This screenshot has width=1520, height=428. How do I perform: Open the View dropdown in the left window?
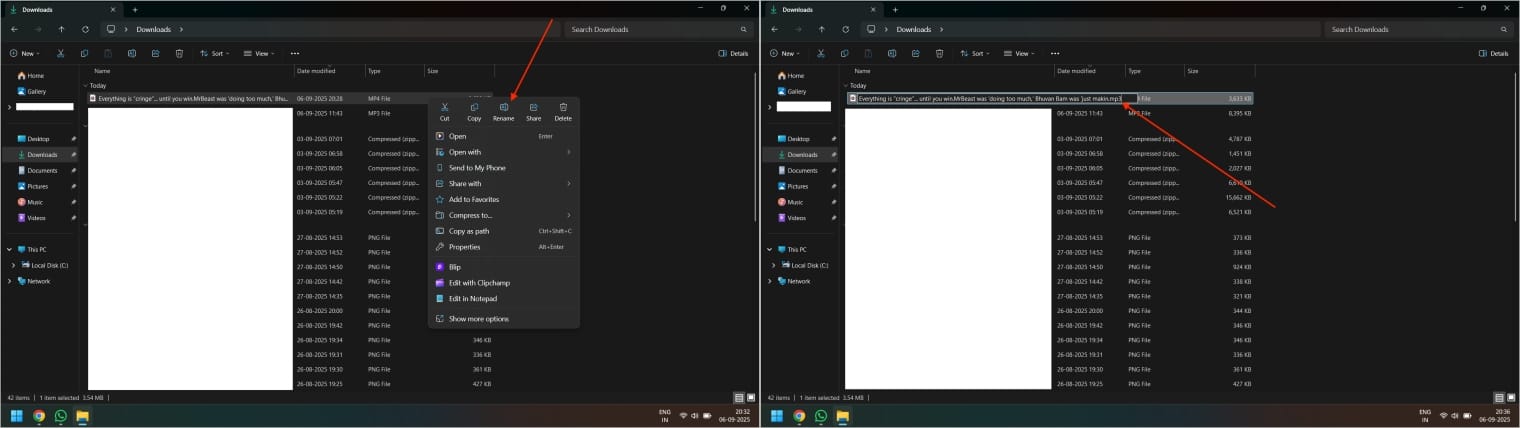coord(260,53)
